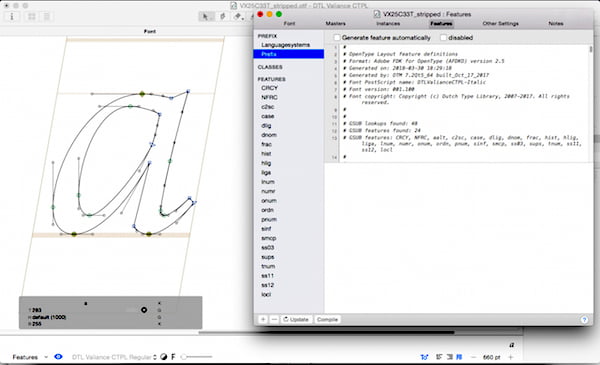This screenshot has width=600, height=365.
Task: Click the Compile button
Action: pyautogui.click(x=327, y=319)
